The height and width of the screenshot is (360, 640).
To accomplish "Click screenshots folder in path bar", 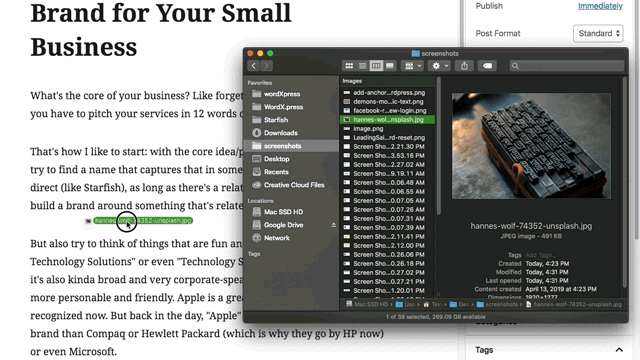I will 498,304.
